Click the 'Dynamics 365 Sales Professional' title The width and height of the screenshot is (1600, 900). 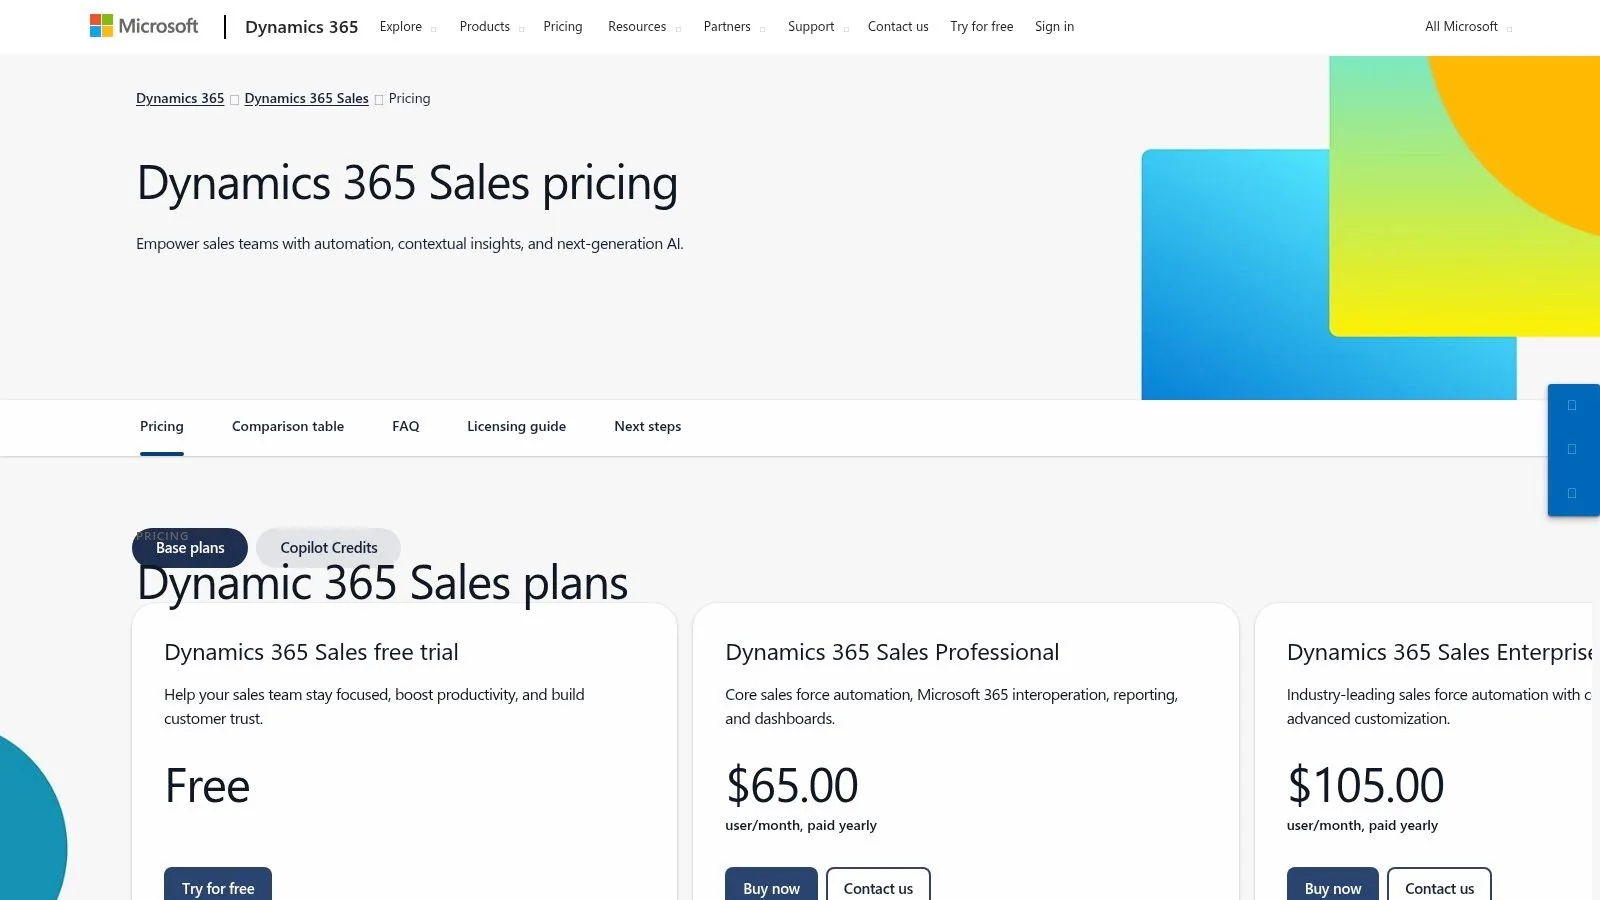point(892,652)
